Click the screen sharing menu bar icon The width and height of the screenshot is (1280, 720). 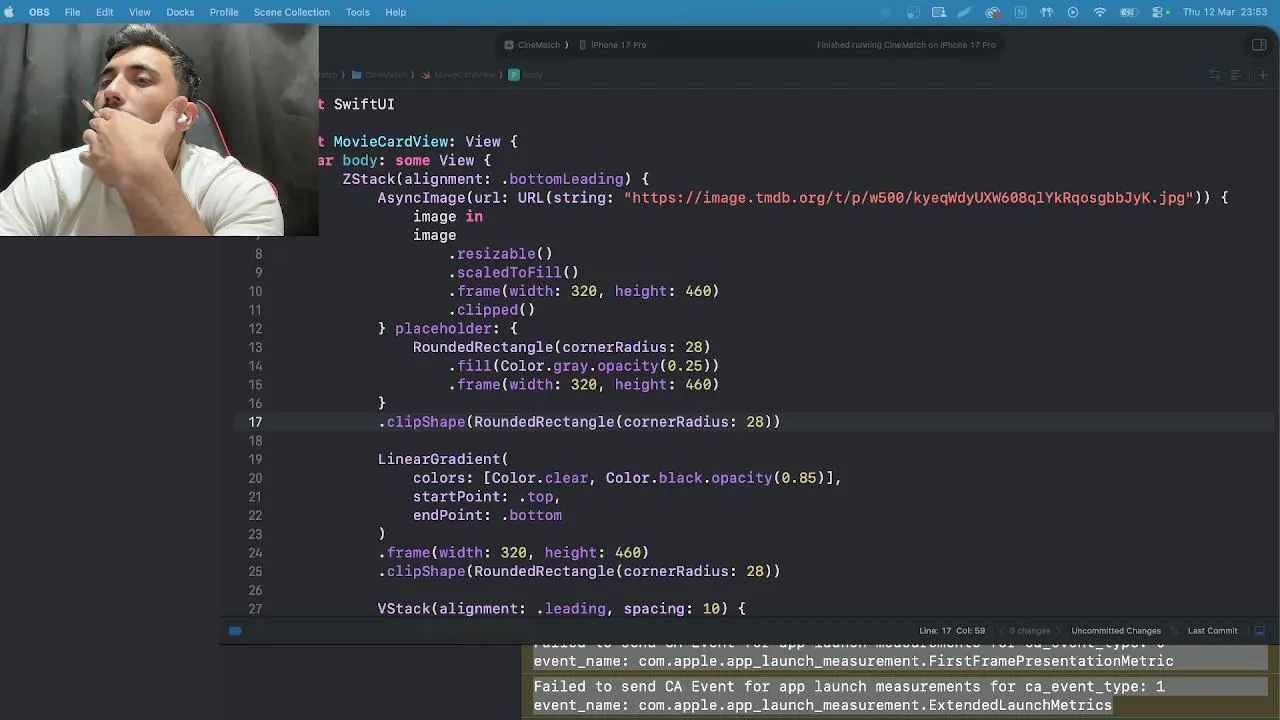939,12
